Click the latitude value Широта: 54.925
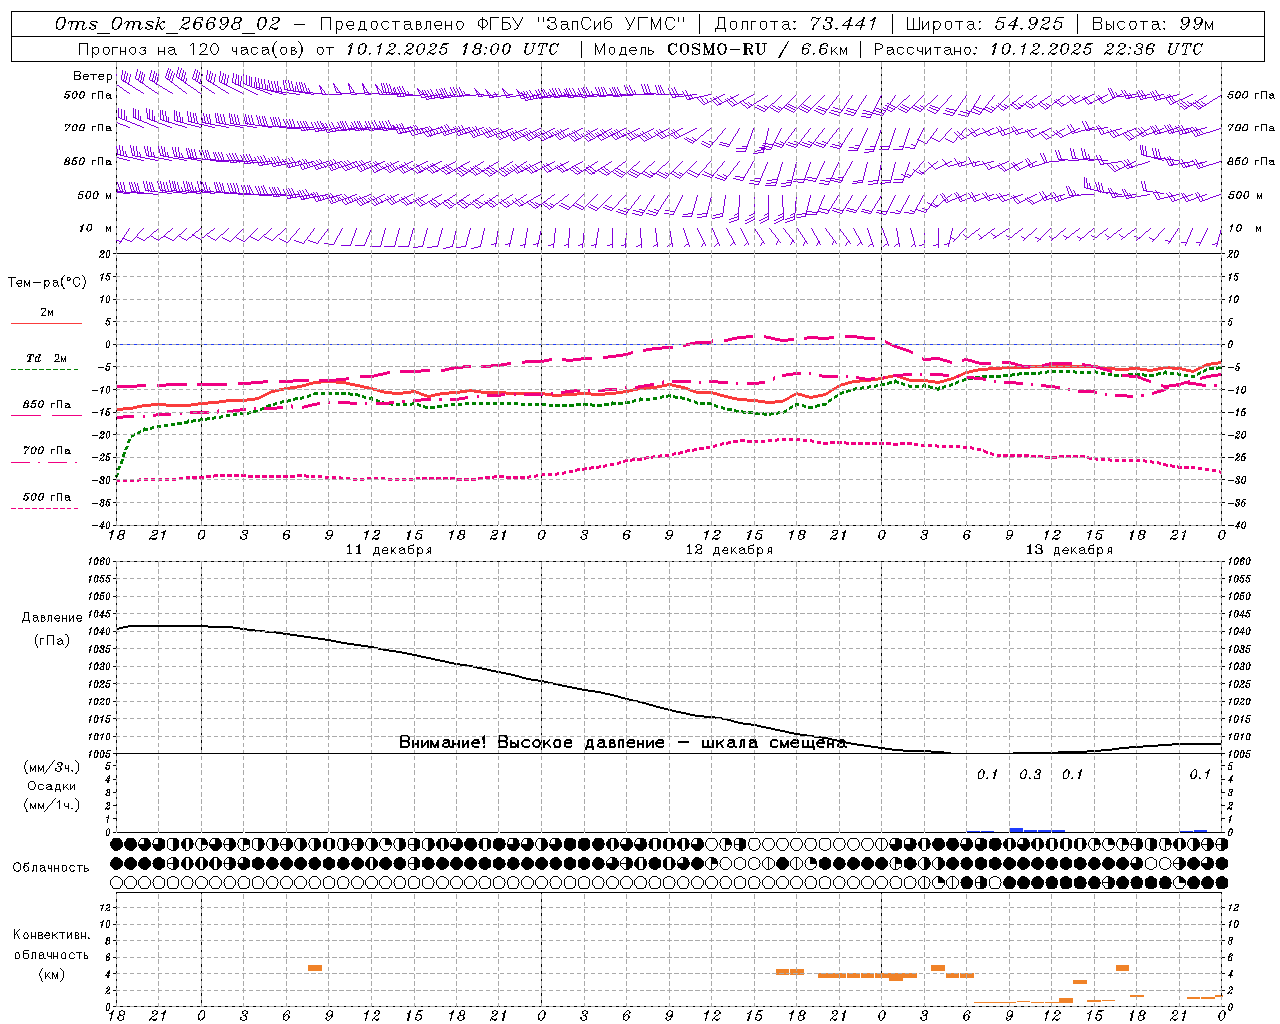 984,24
